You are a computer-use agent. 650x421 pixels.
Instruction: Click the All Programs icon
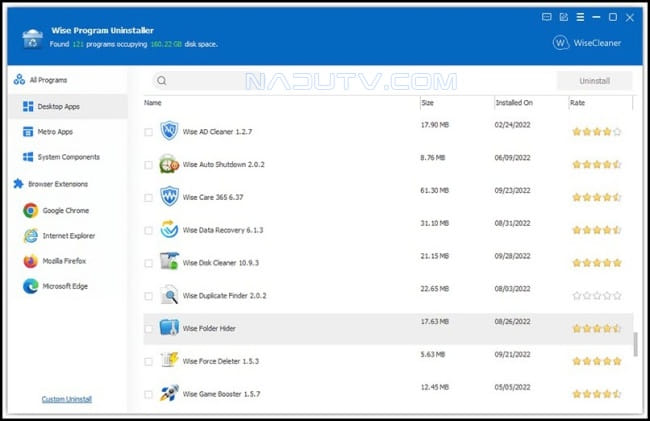19,80
